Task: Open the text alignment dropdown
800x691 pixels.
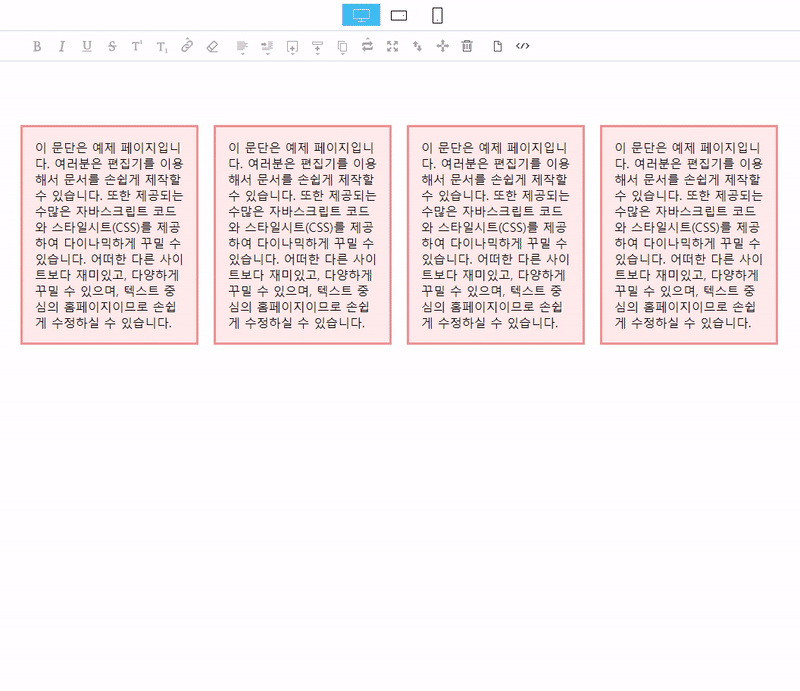Action: (241, 46)
